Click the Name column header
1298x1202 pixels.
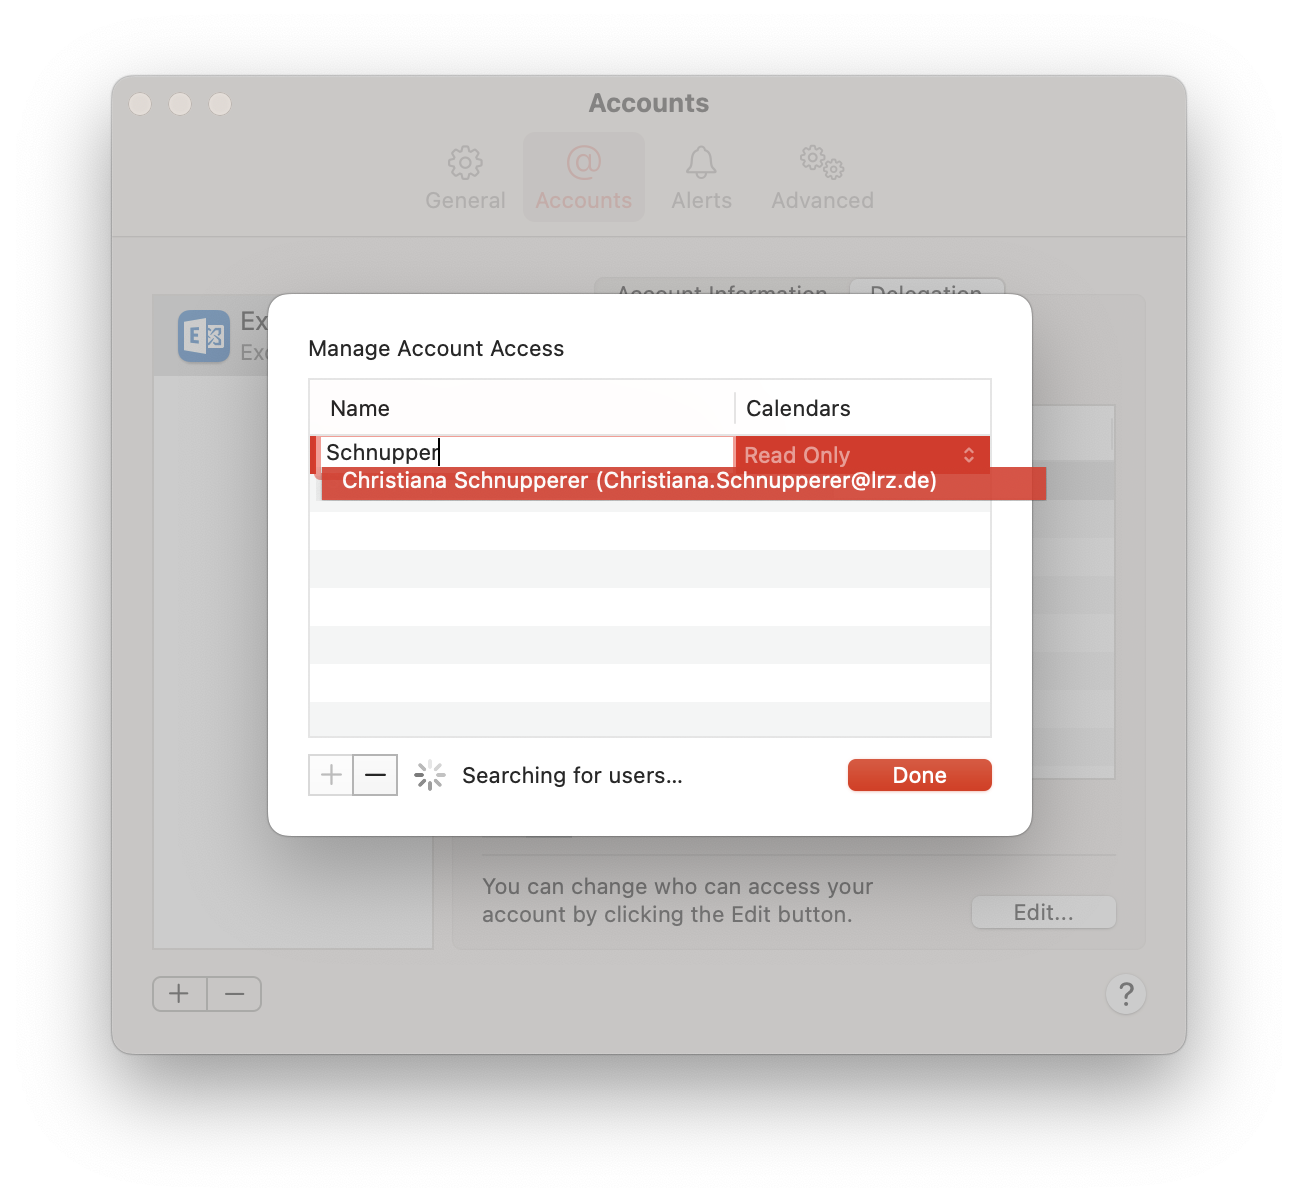pyautogui.click(x=360, y=408)
